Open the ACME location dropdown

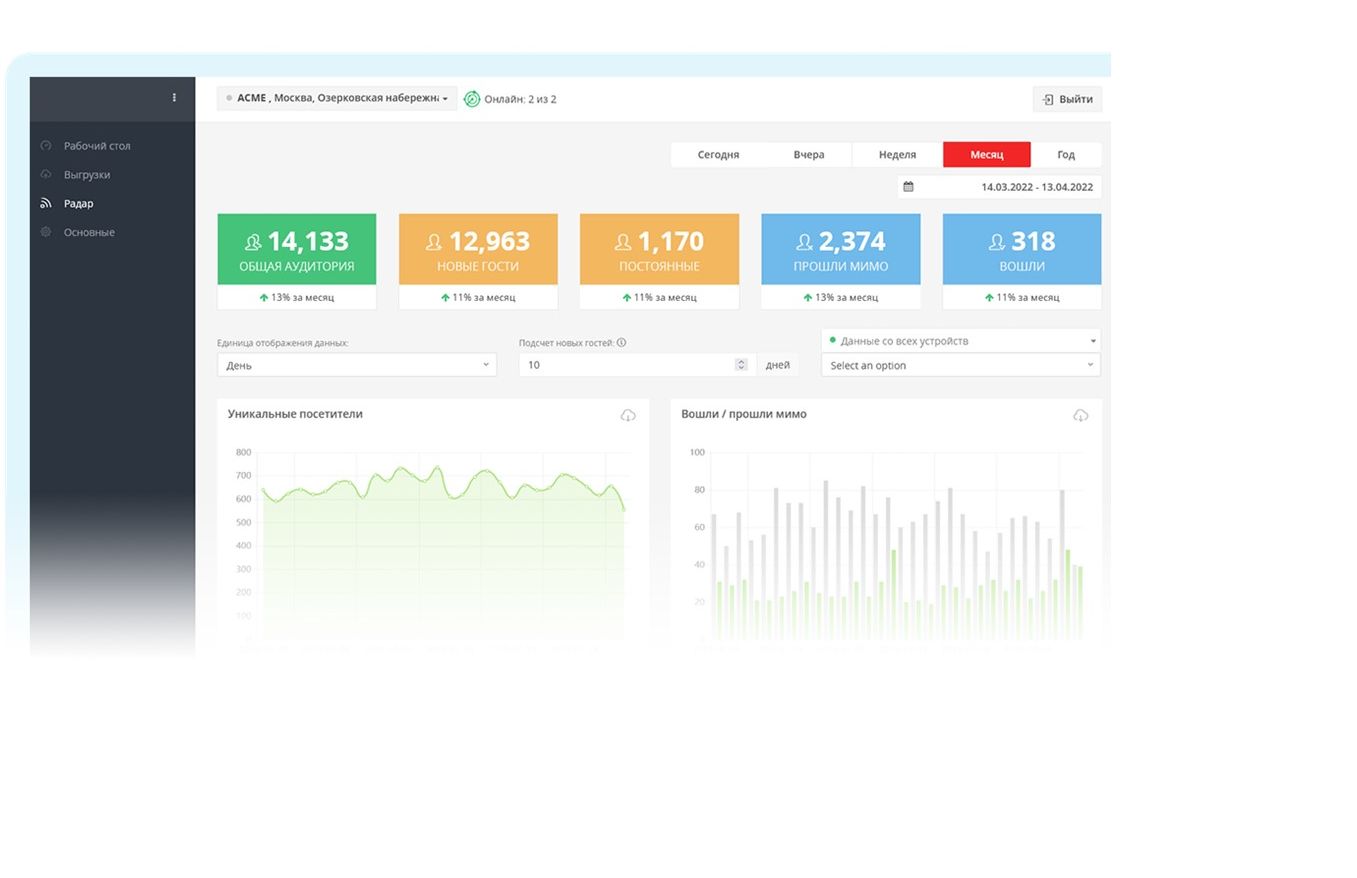tap(337, 98)
